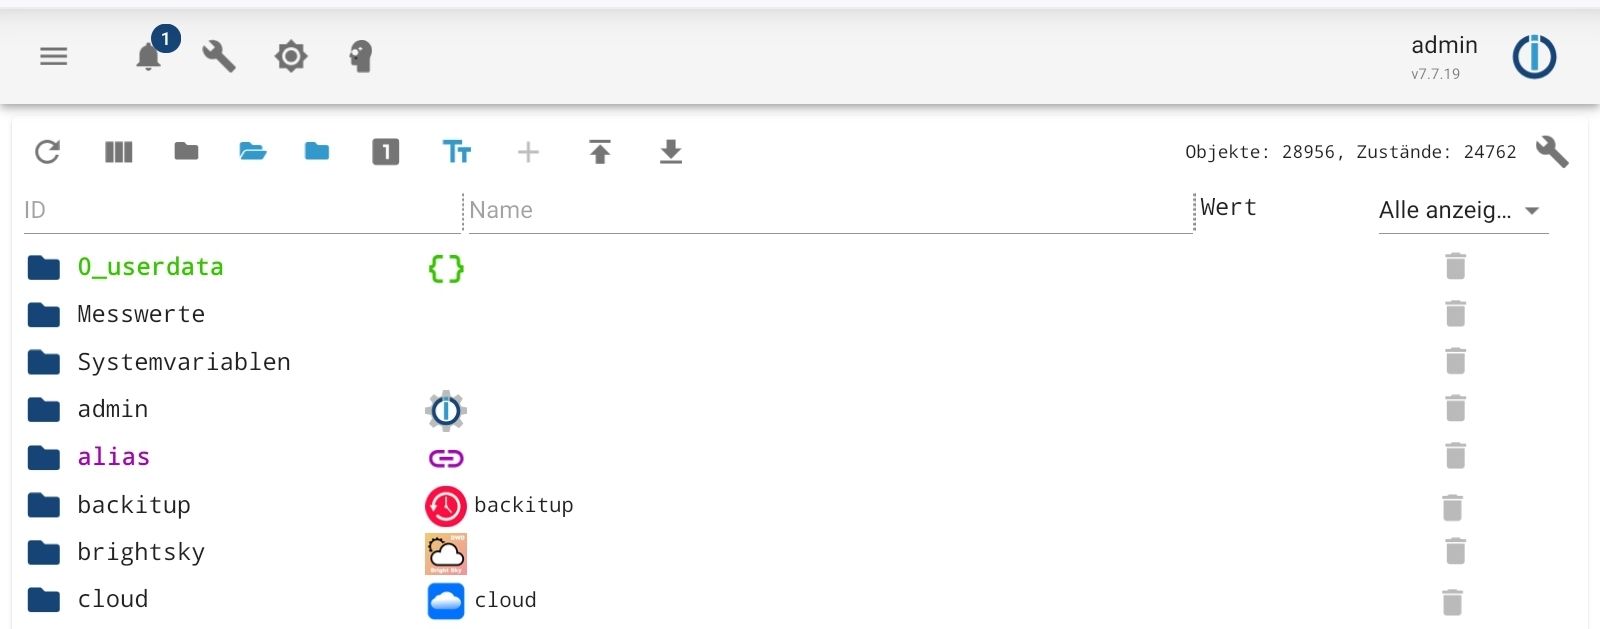The image size is (1600, 629).
Task: Open the 'Alle anzeigen' filter dropdown
Action: [1462, 210]
